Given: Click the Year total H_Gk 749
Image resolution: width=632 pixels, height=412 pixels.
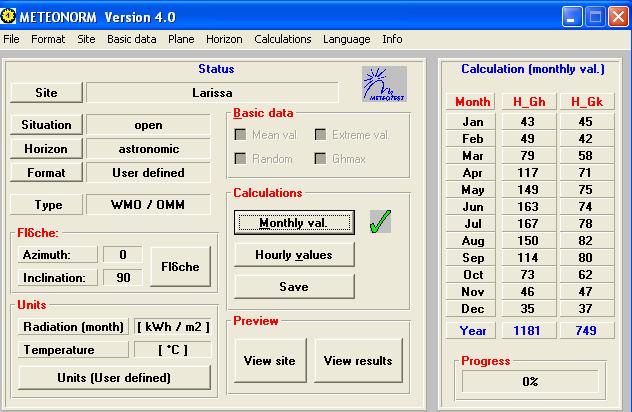Looking at the screenshot, I should pyautogui.click(x=587, y=331).
